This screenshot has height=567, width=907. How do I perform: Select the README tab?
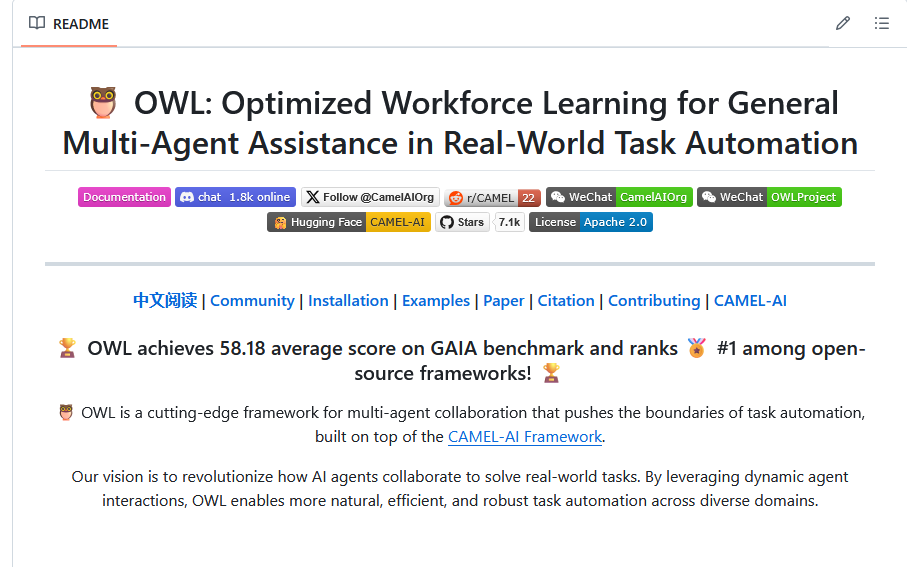click(69, 24)
